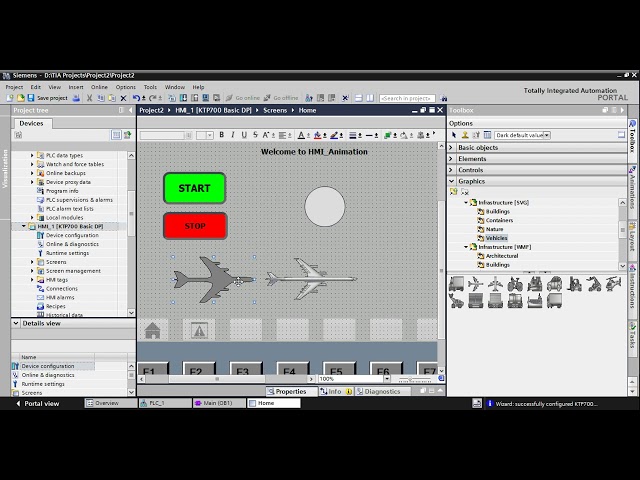The height and width of the screenshot is (480, 640).
Task: Toggle Italic text formatting
Action: 233,135
